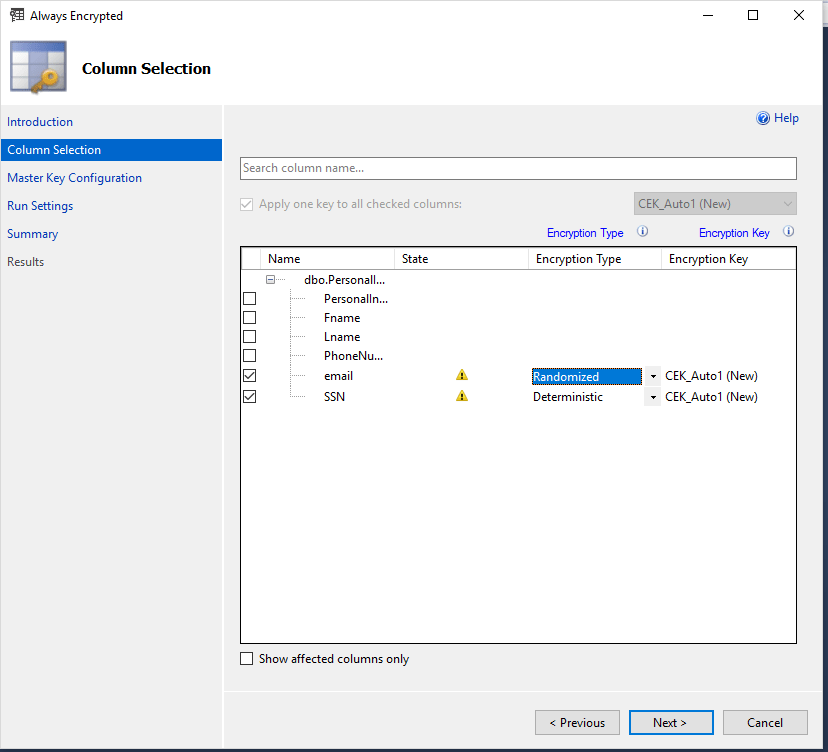828x752 pixels.
Task: Click the Search column name field
Action: click(x=518, y=168)
